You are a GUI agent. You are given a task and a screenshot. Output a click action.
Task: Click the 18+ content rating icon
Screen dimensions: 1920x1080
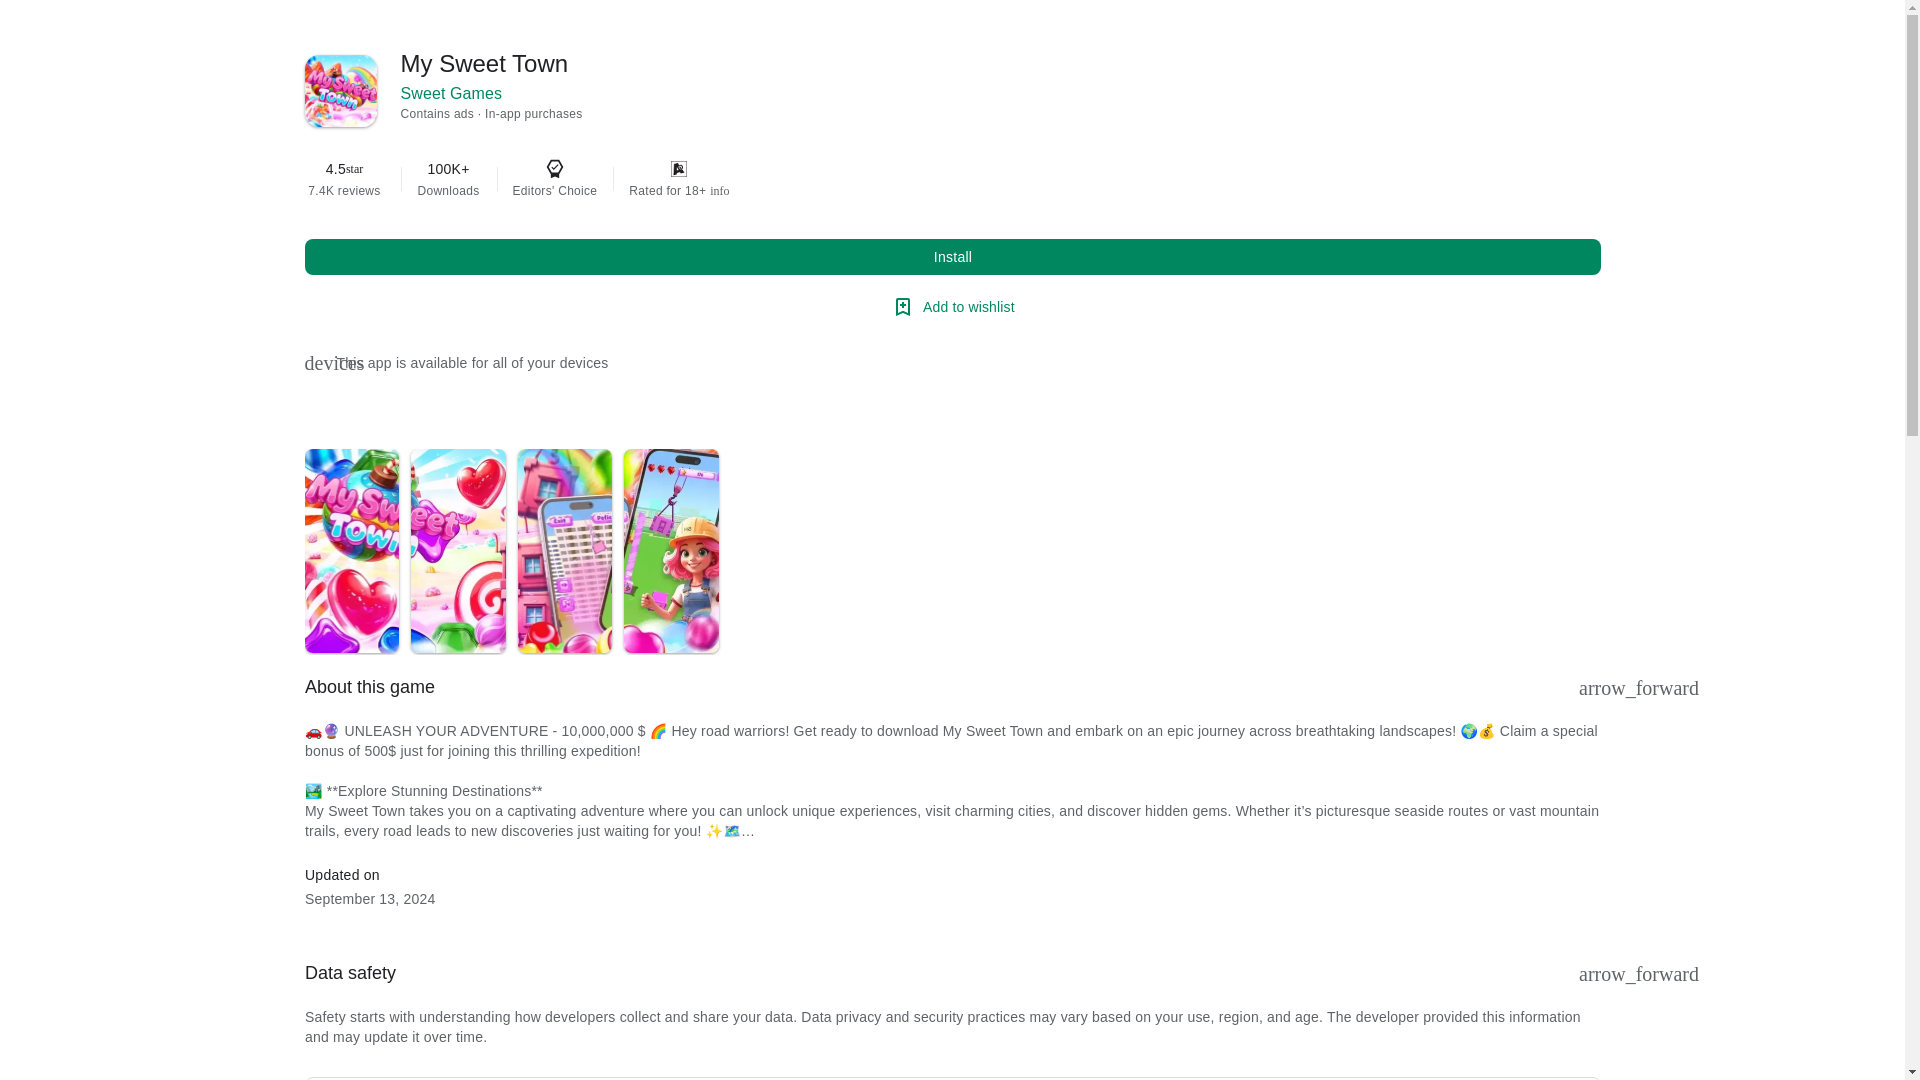point(679,169)
